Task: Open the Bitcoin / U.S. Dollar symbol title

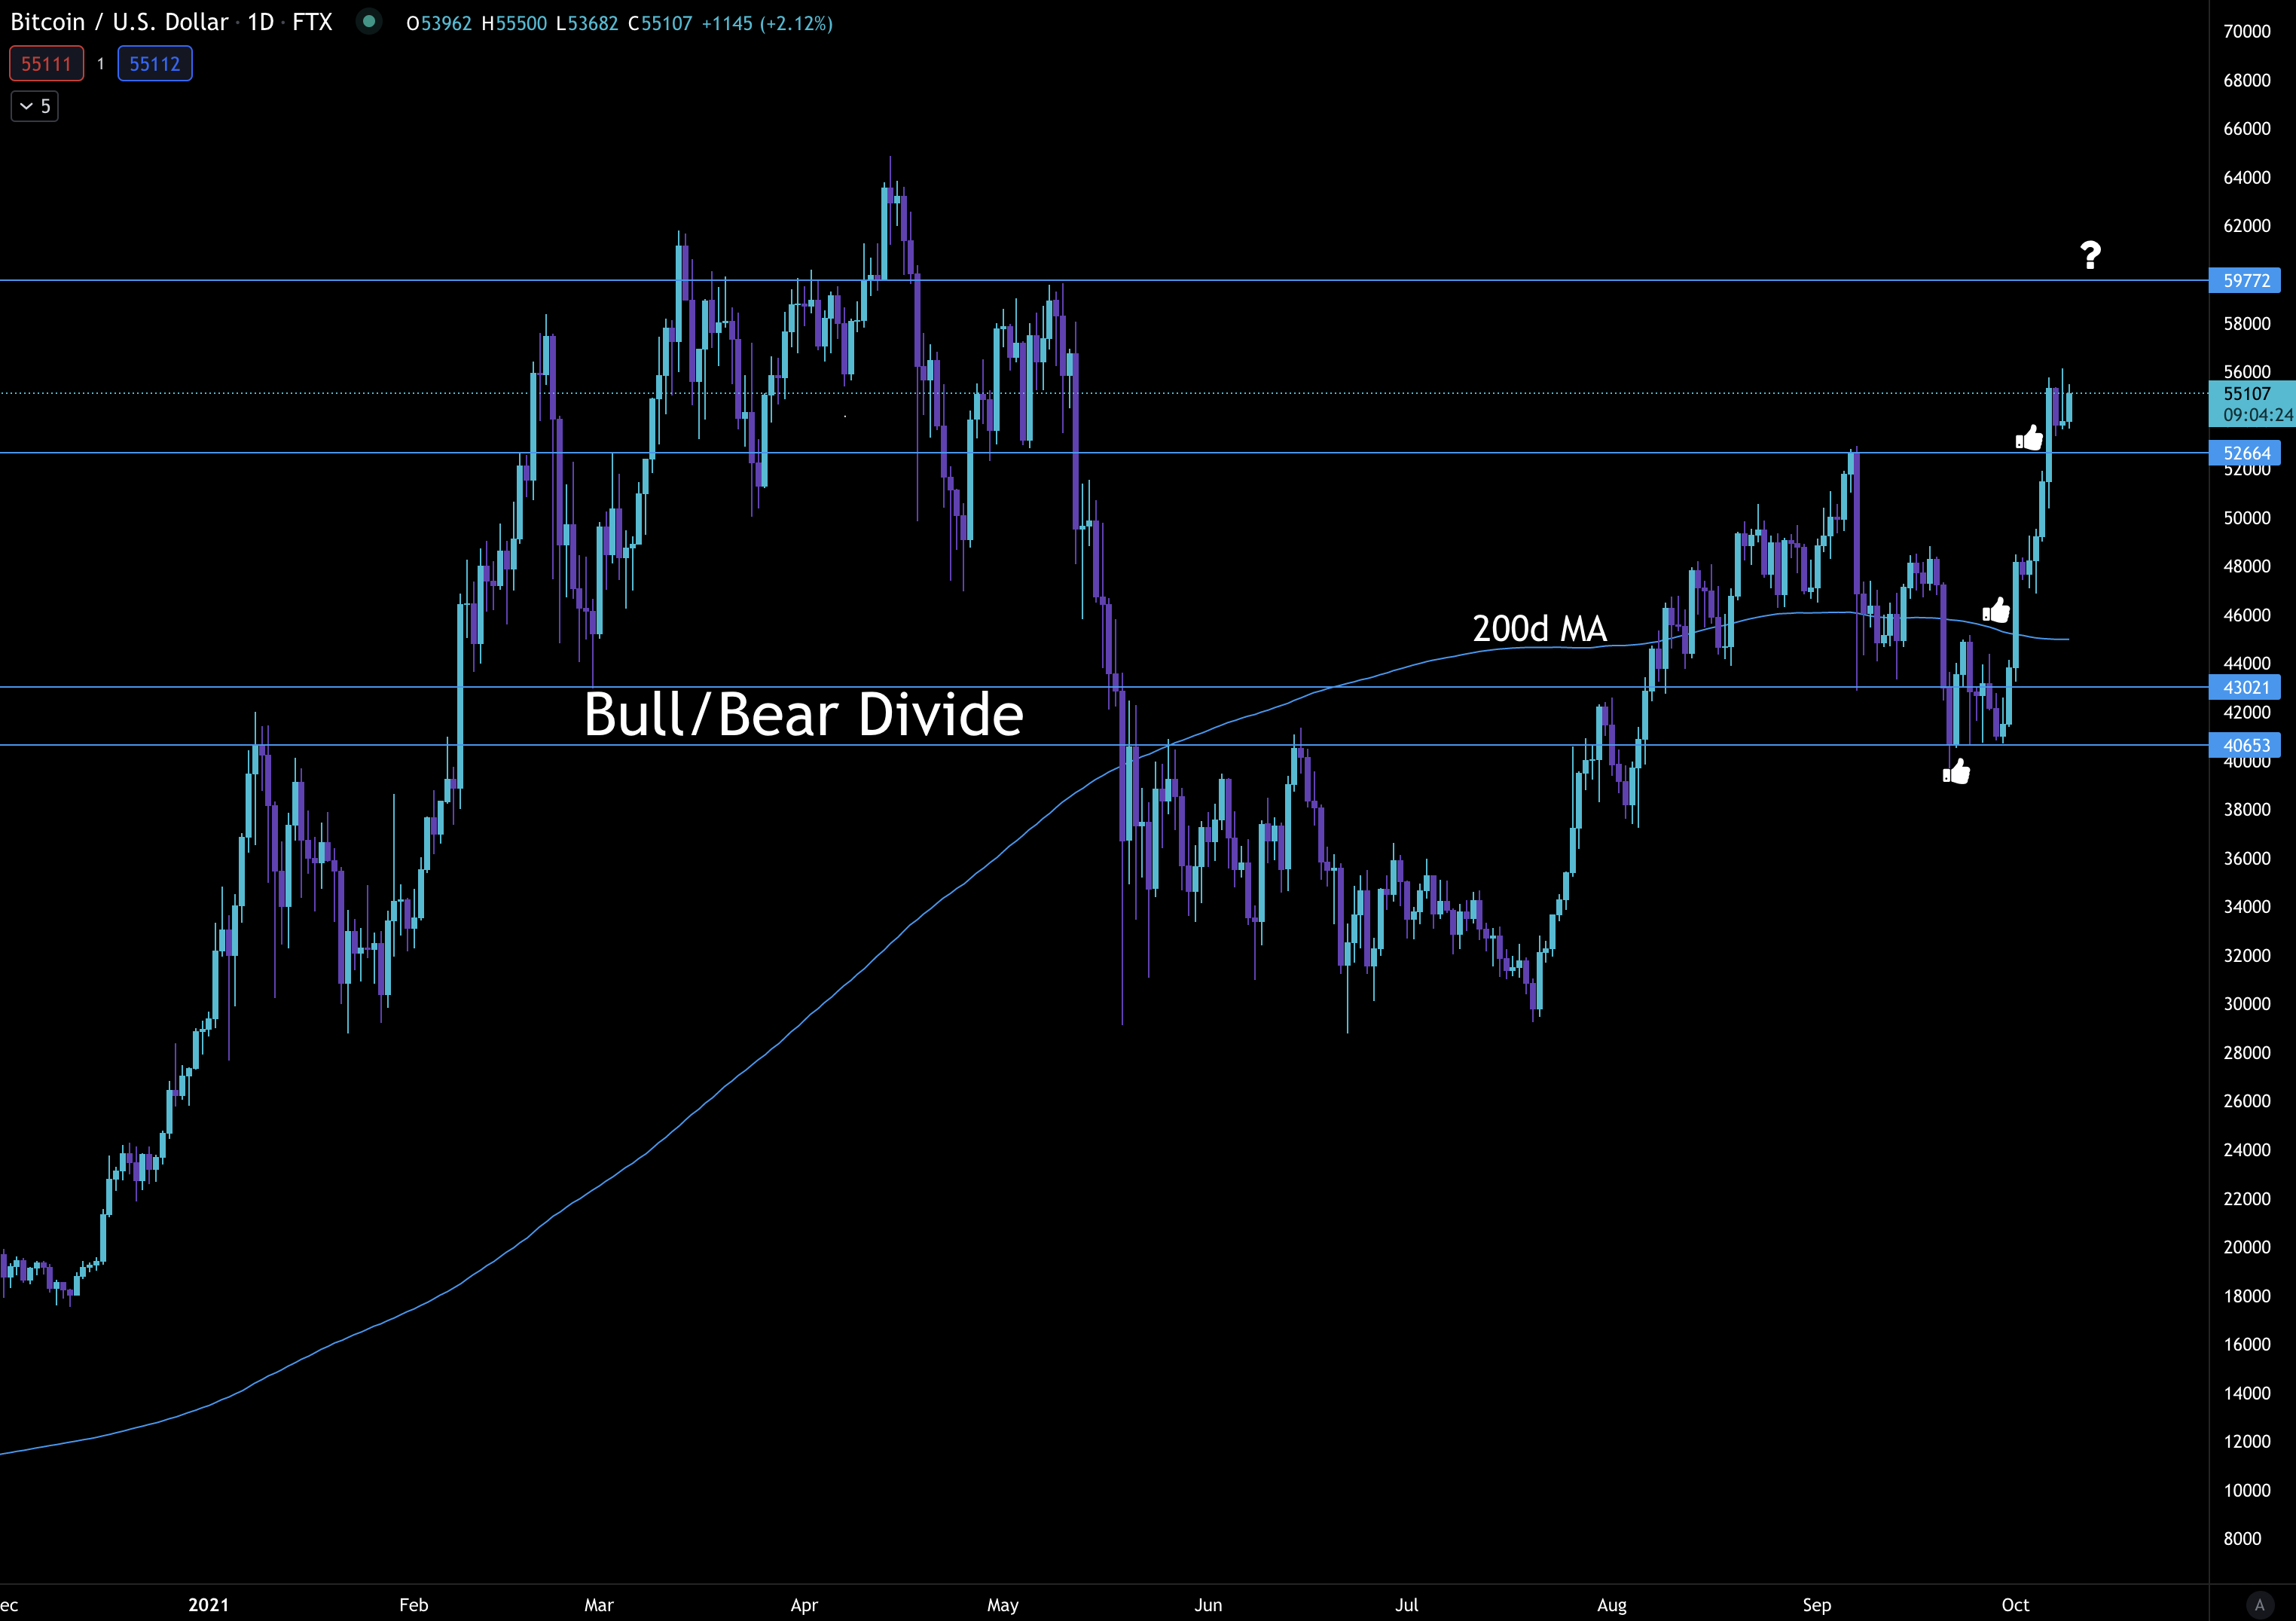Action: [x=119, y=22]
